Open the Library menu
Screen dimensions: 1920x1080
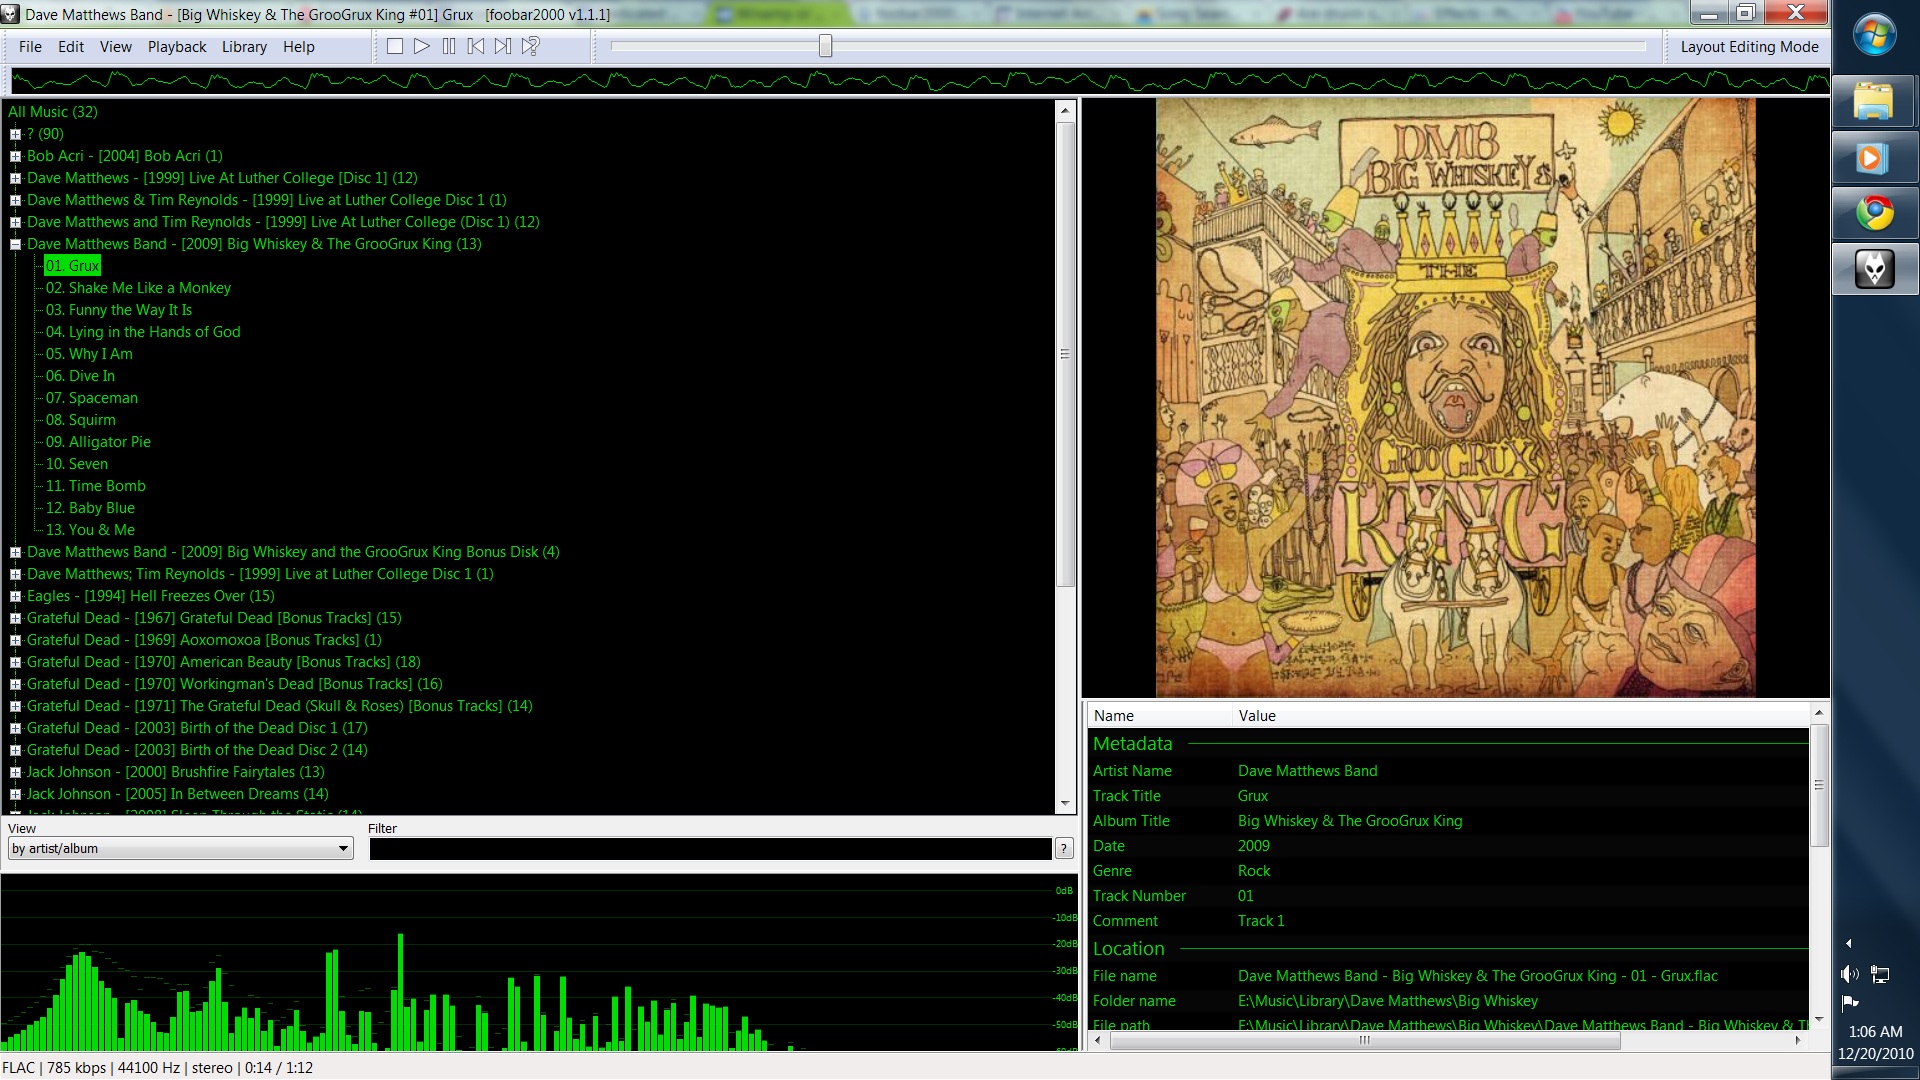[x=243, y=47]
